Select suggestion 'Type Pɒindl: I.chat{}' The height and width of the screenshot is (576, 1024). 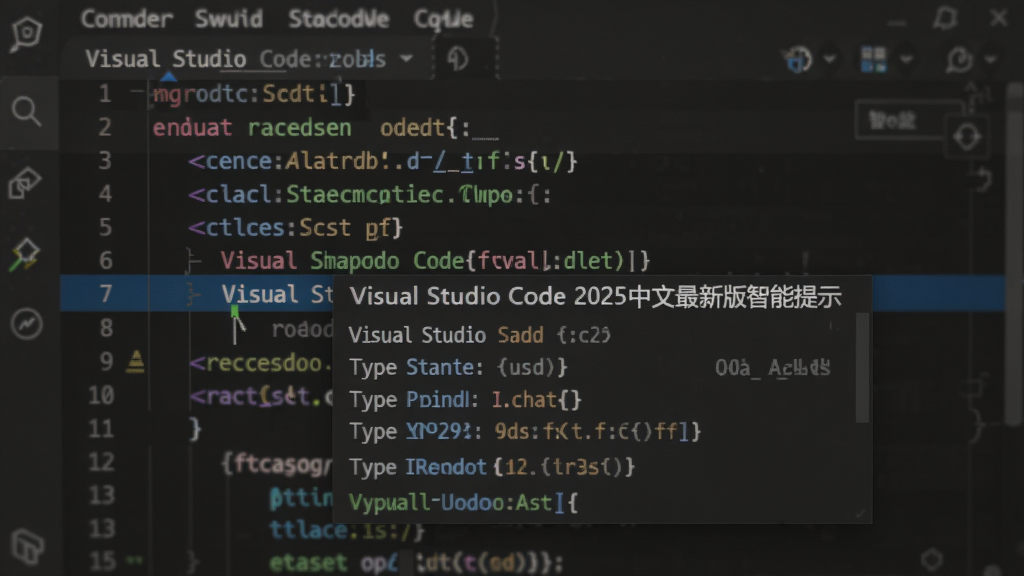pyautogui.click(x=465, y=399)
